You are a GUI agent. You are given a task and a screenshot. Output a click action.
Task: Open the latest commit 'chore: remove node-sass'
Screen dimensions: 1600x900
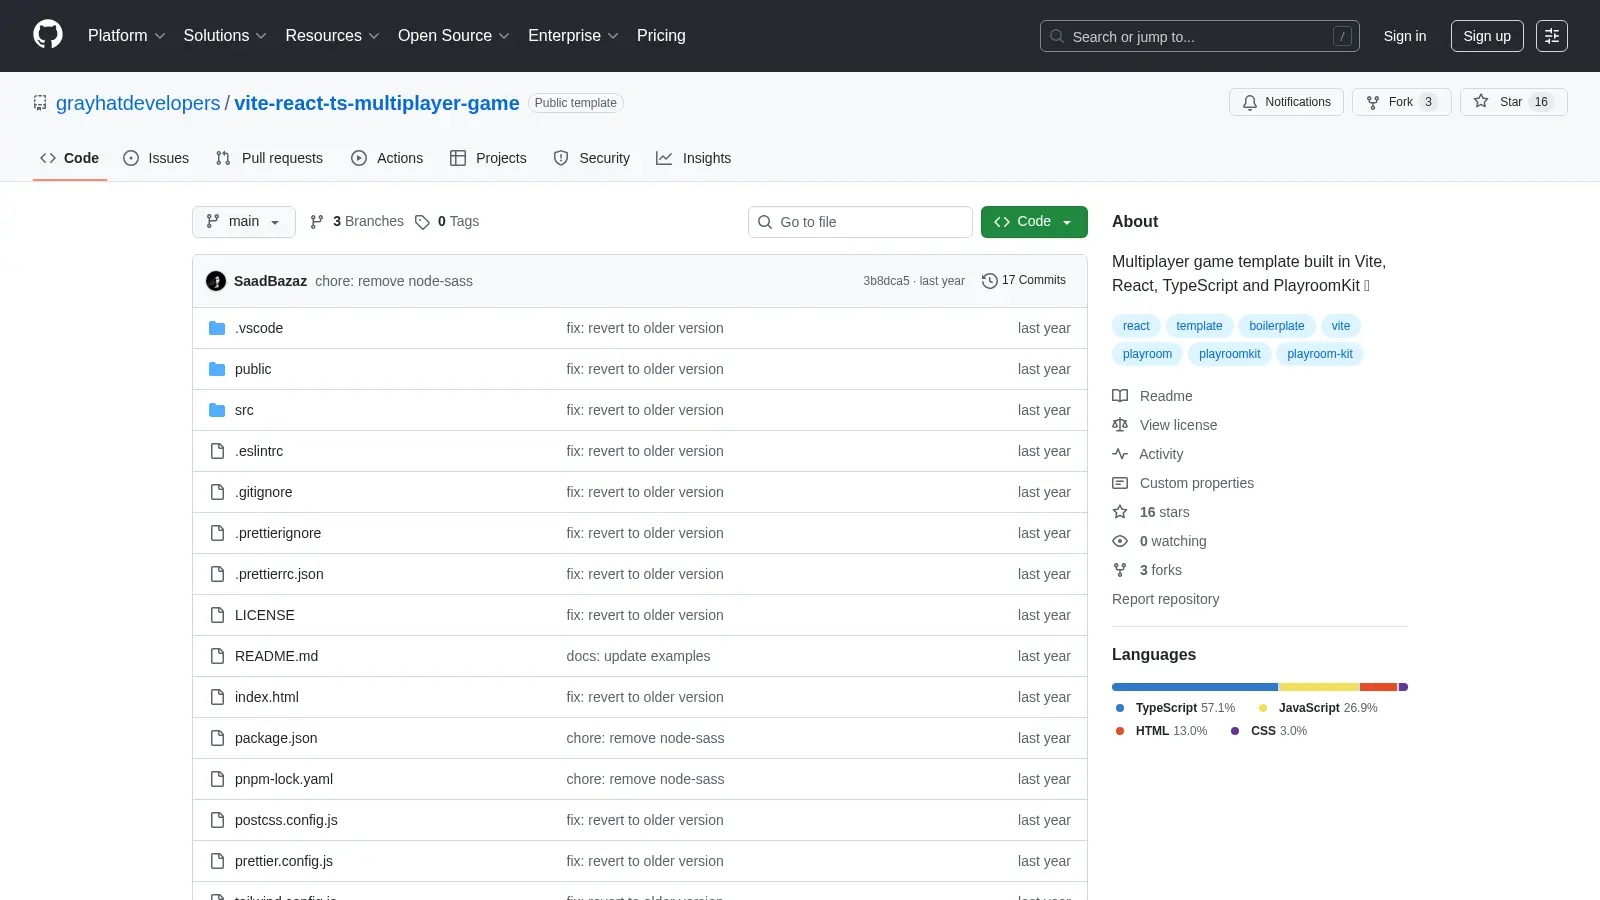point(394,281)
